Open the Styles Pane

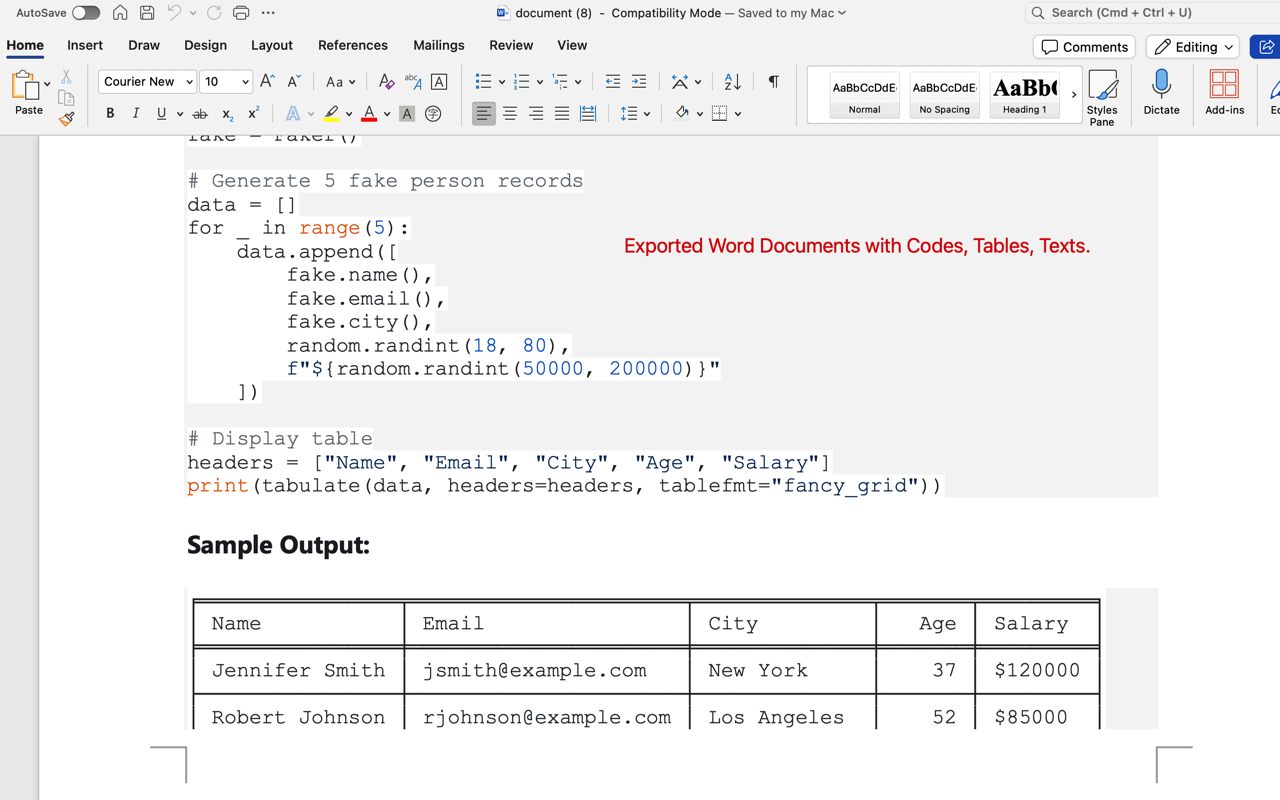pyautogui.click(x=1102, y=97)
